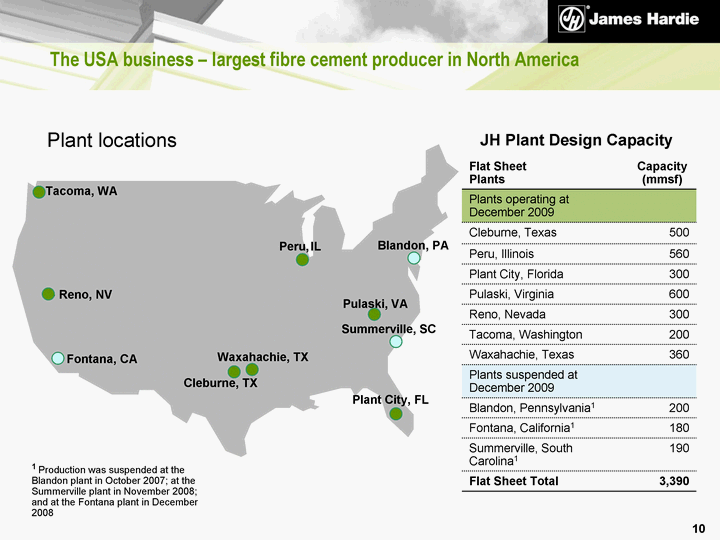This screenshot has height=540, width=720.
Task: Select the Pulaski, VA green plant marker
Action: pyautogui.click(x=374, y=314)
